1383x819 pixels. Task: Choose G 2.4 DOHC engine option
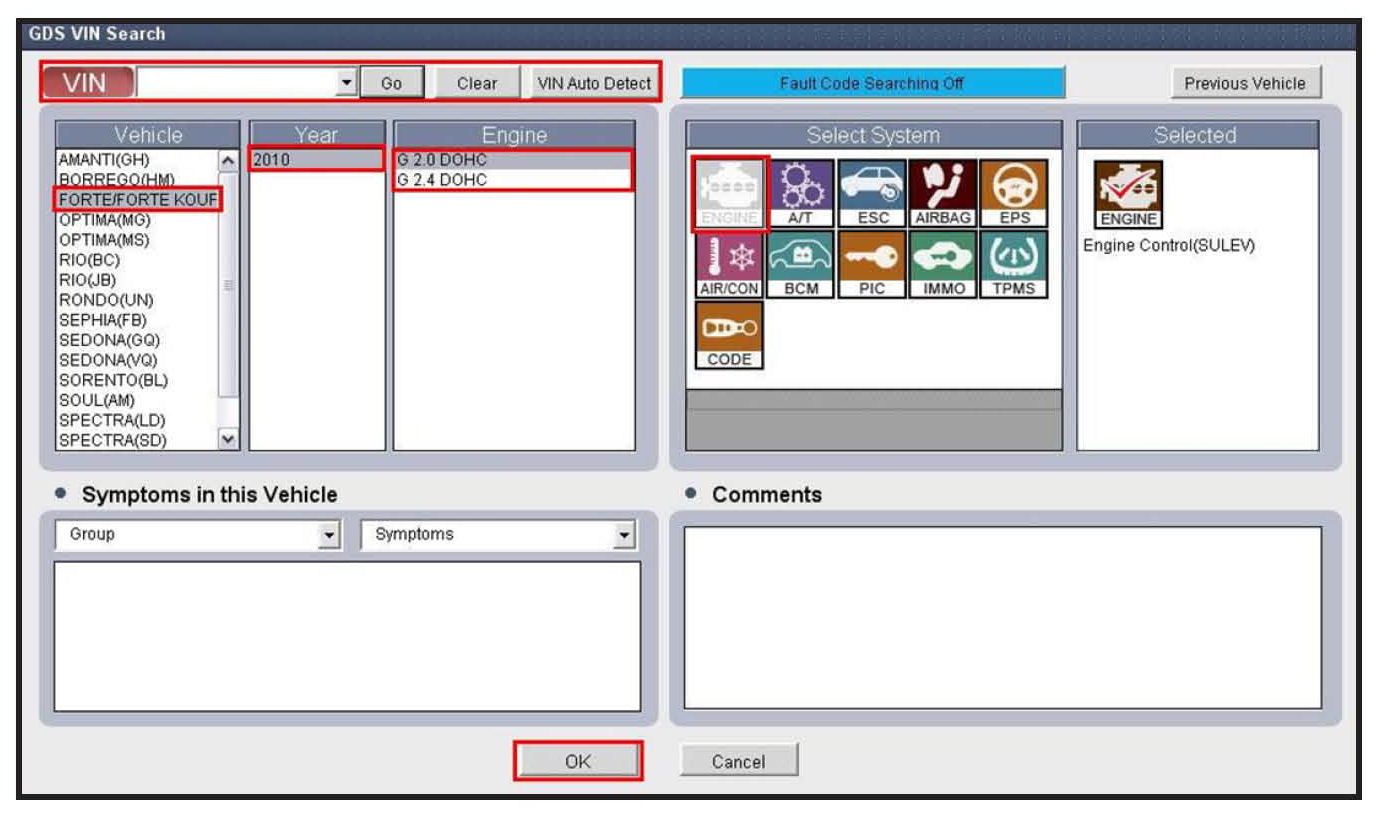513,180
